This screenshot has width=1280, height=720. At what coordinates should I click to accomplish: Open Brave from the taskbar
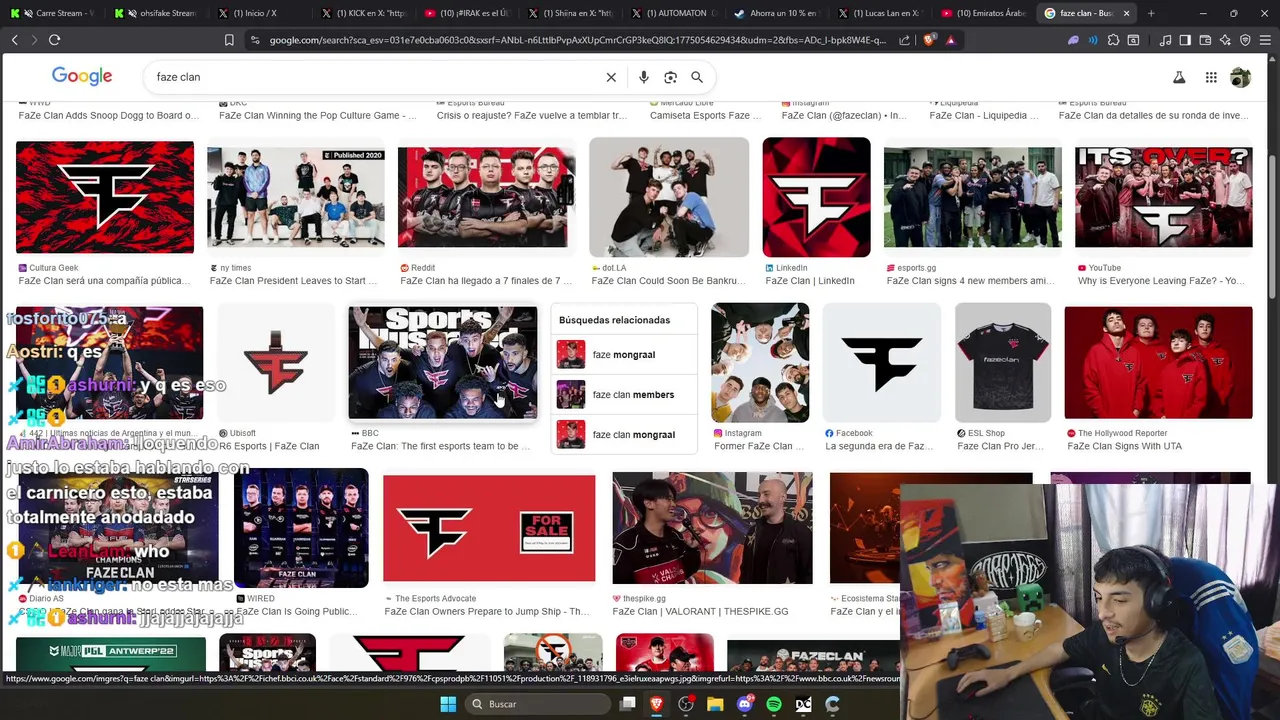(x=656, y=704)
